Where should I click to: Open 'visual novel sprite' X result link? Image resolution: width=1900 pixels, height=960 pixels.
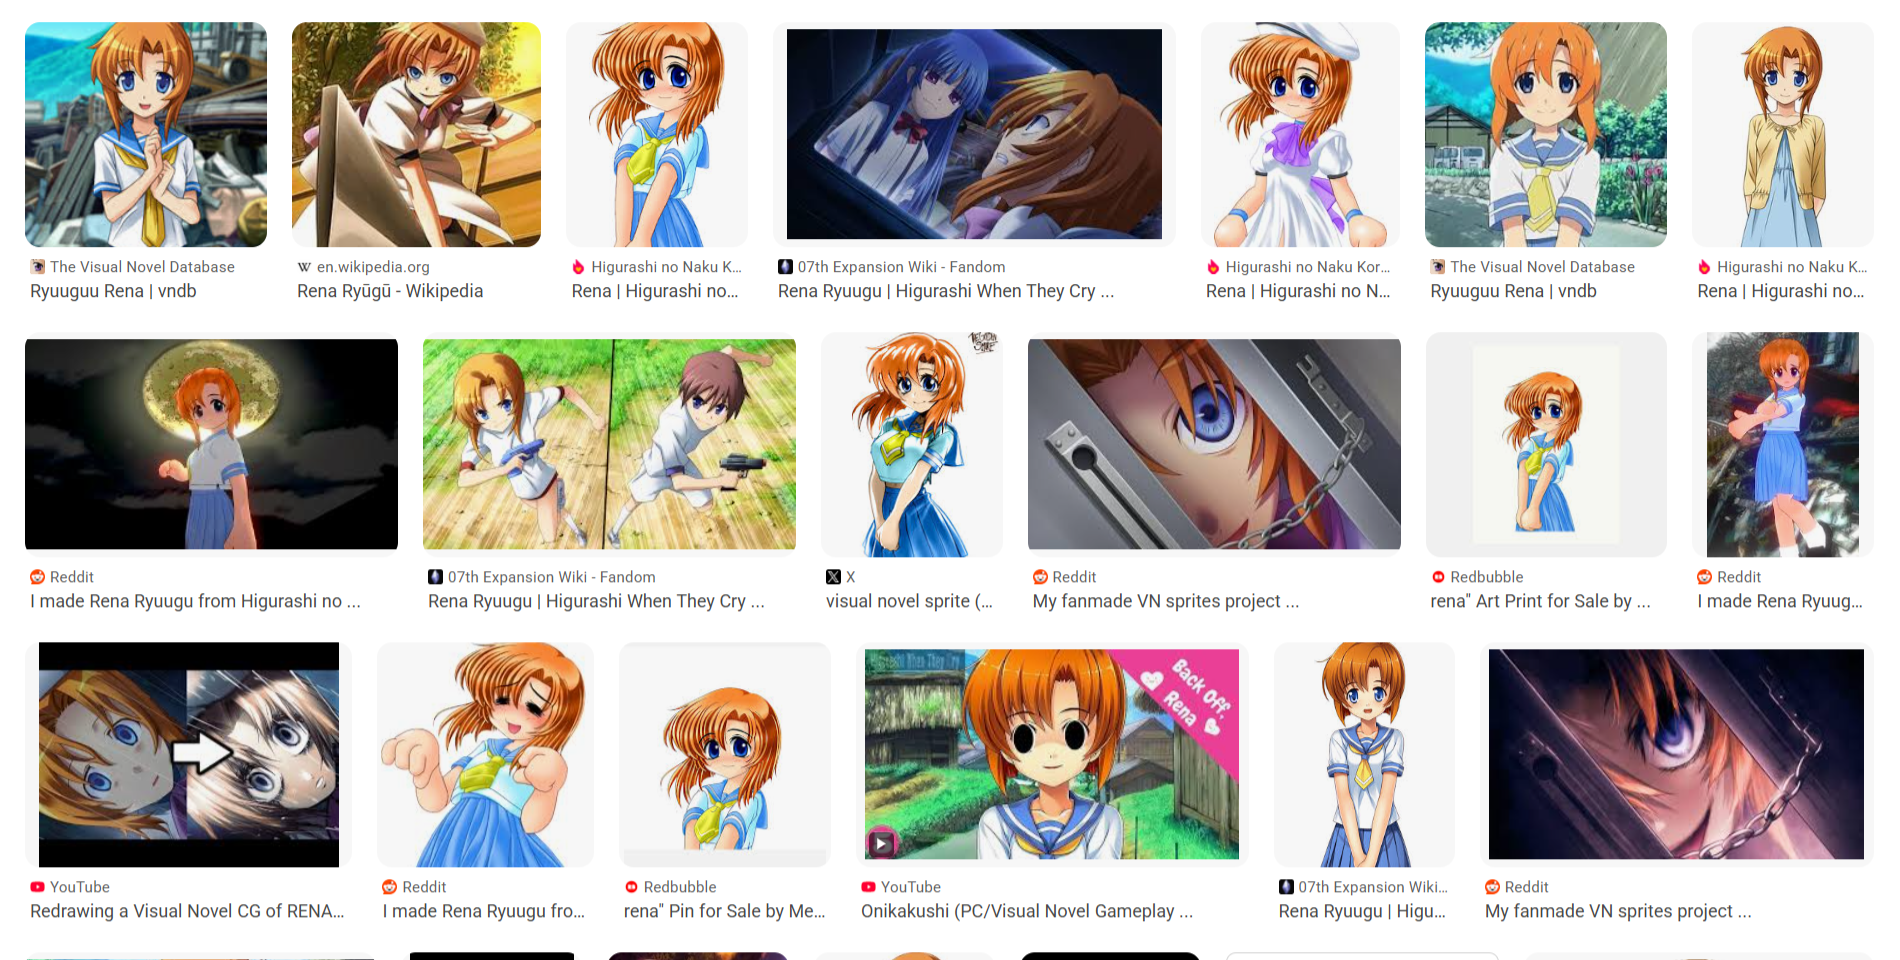pyautogui.click(x=909, y=601)
